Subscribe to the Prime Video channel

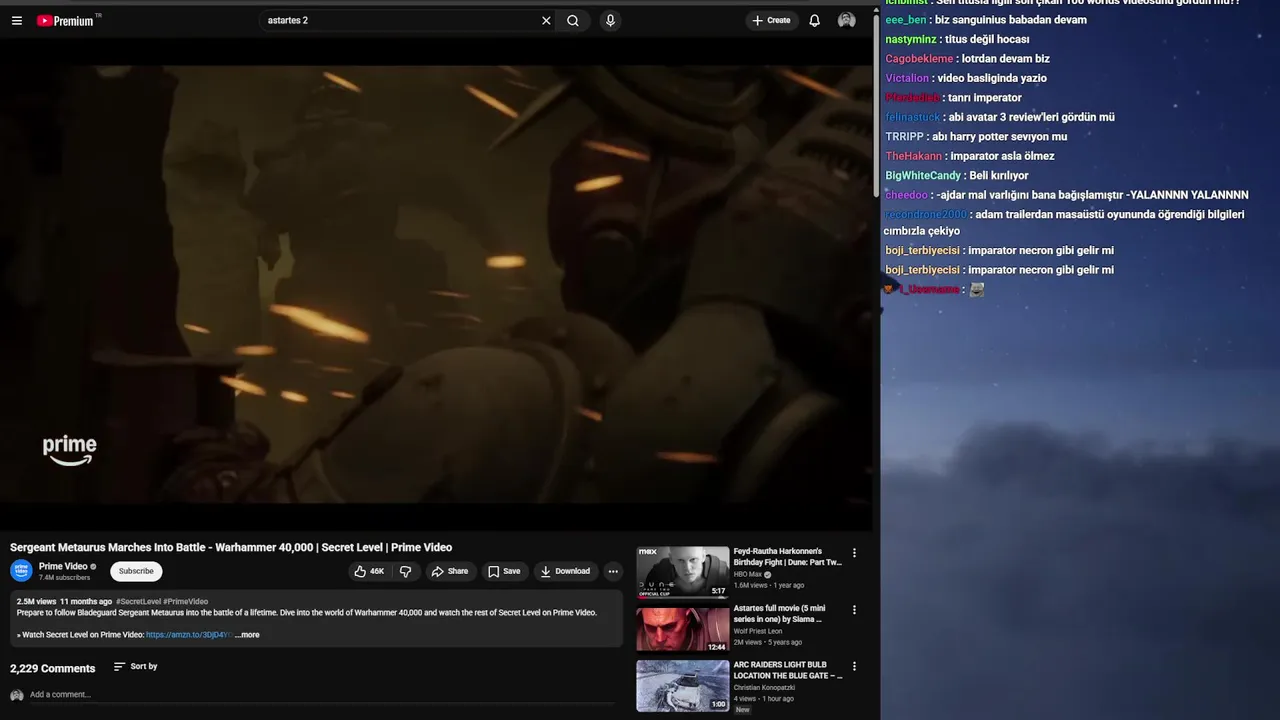[x=136, y=571]
